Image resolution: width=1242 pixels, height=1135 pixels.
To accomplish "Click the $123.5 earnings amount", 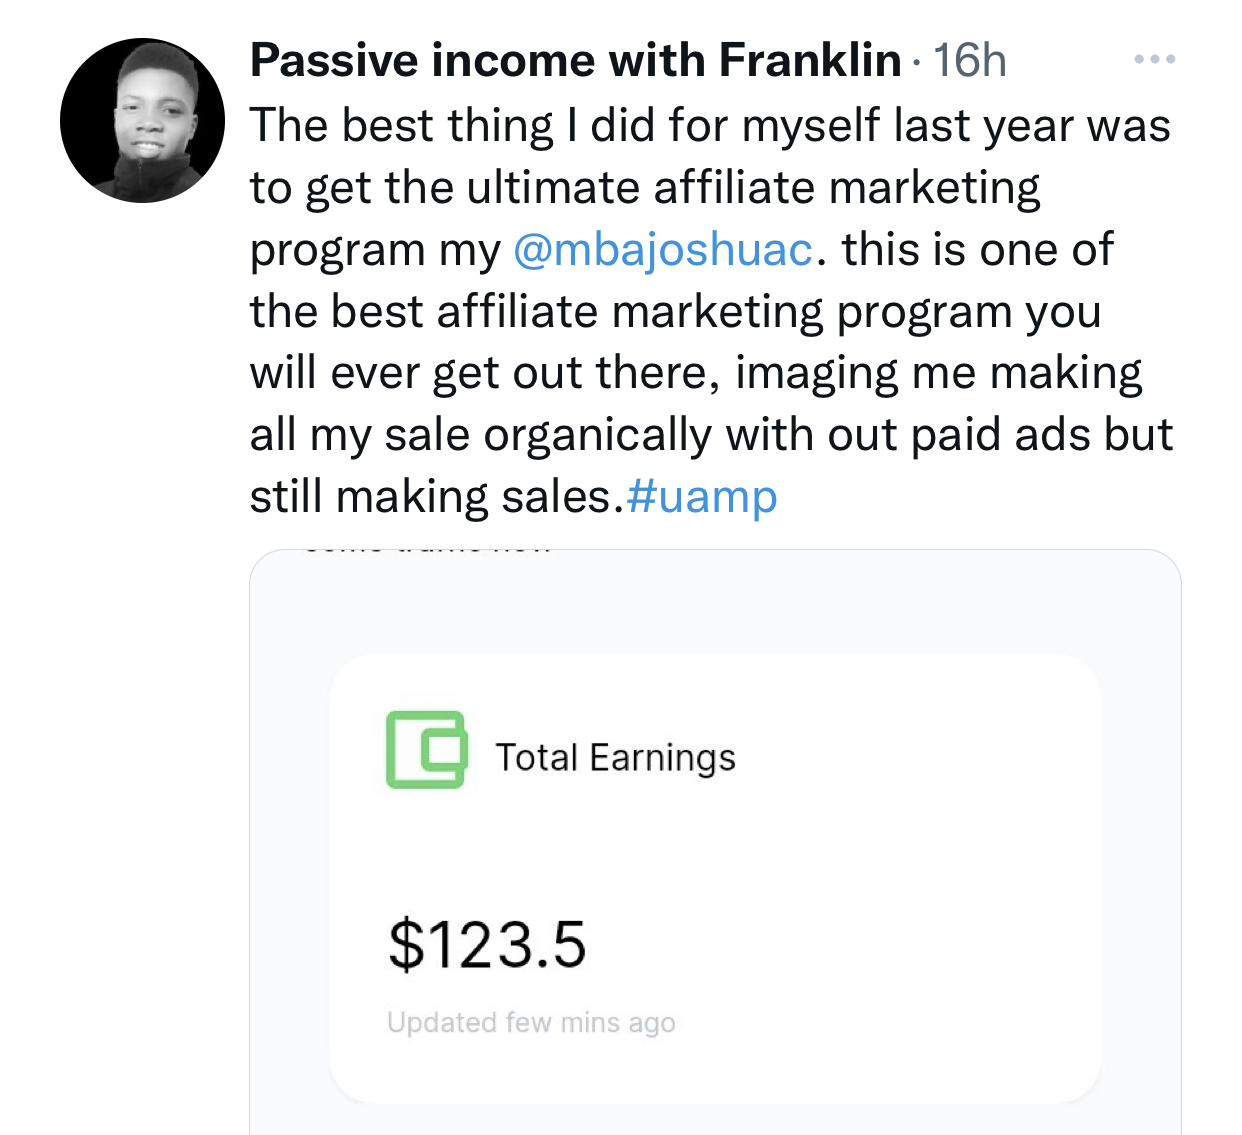I will tap(487, 945).
